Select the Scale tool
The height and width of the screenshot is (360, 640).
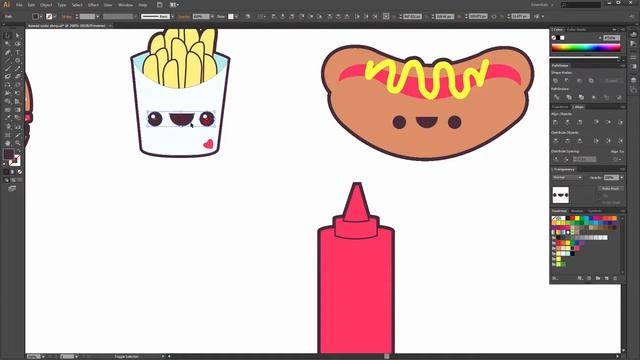pyautogui.click(x=18, y=85)
